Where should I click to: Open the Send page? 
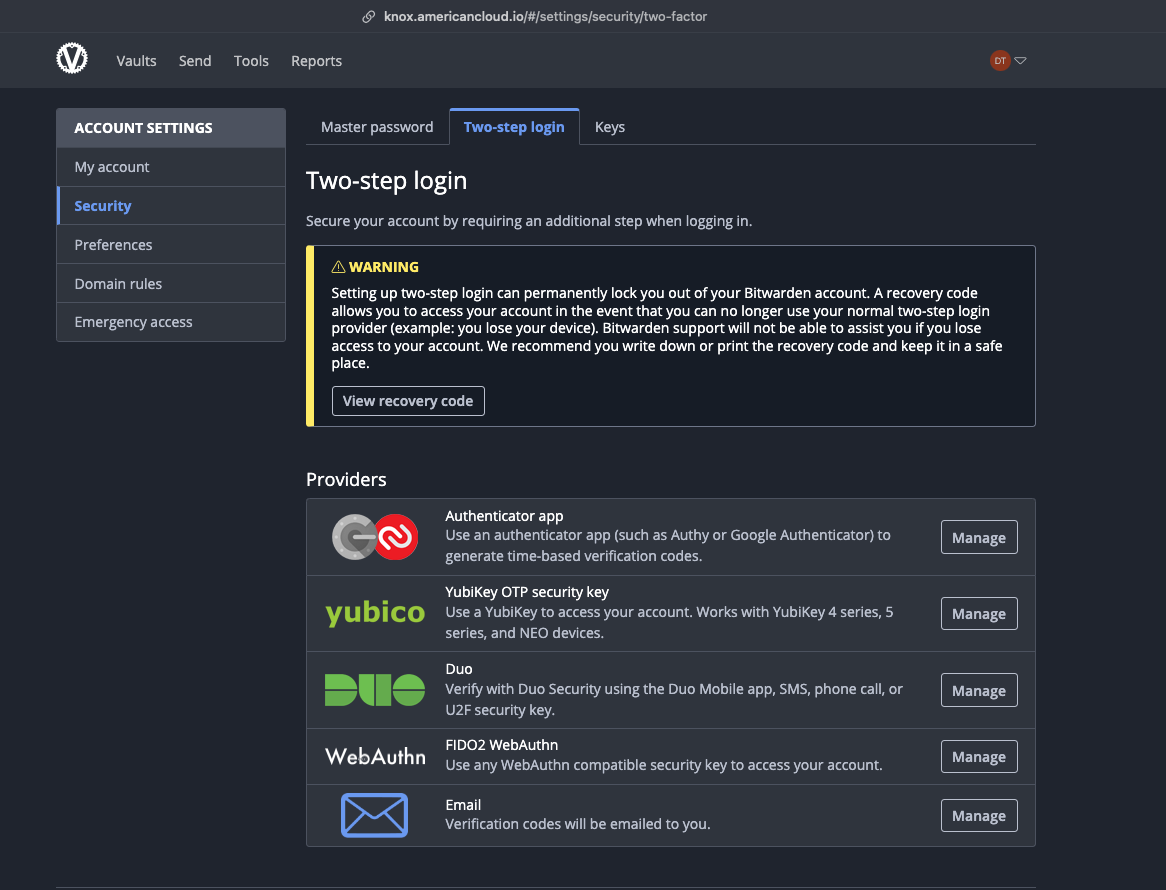click(x=195, y=61)
